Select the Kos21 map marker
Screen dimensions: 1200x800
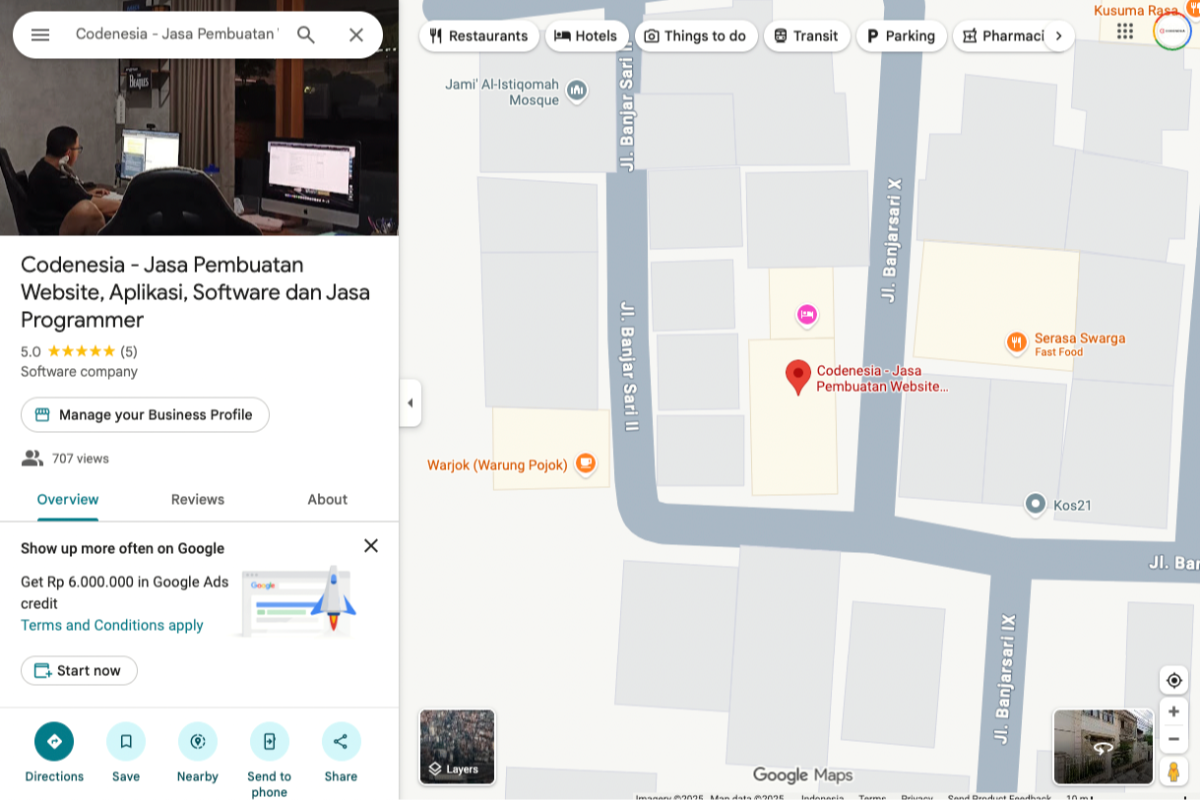point(1035,504)
